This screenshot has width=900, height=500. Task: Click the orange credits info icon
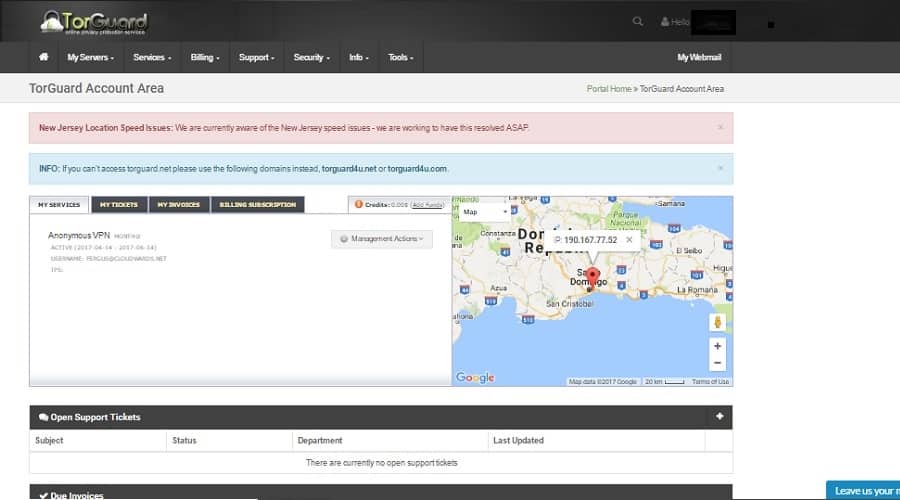pyautogui.click(x=359, y=204)
